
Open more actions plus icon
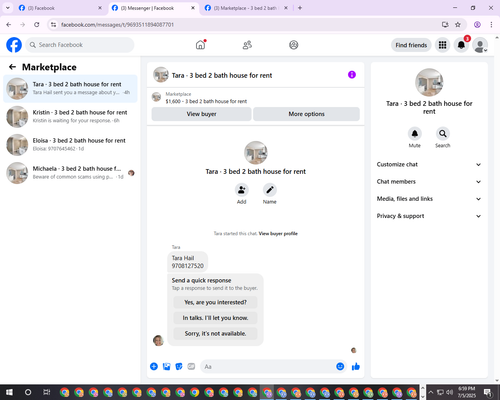point(154,367)
